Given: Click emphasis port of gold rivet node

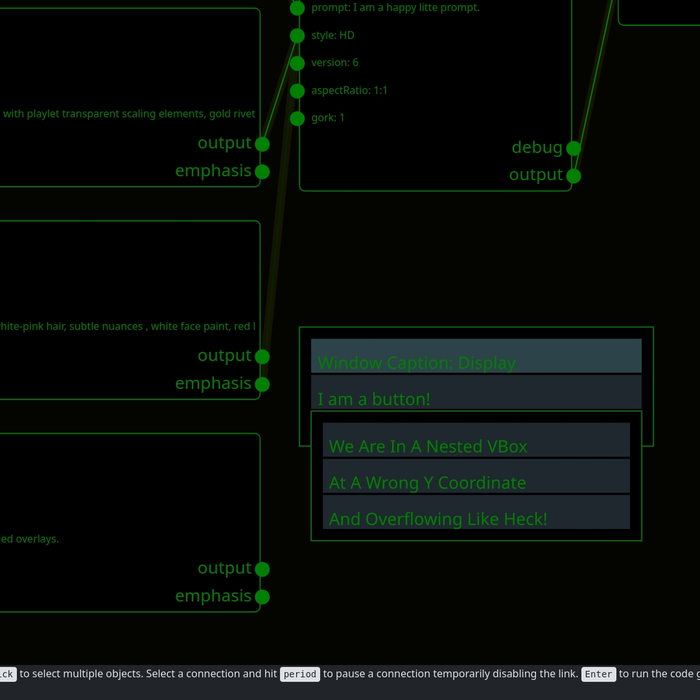Looking at the screenshot, I should [262, 172].
